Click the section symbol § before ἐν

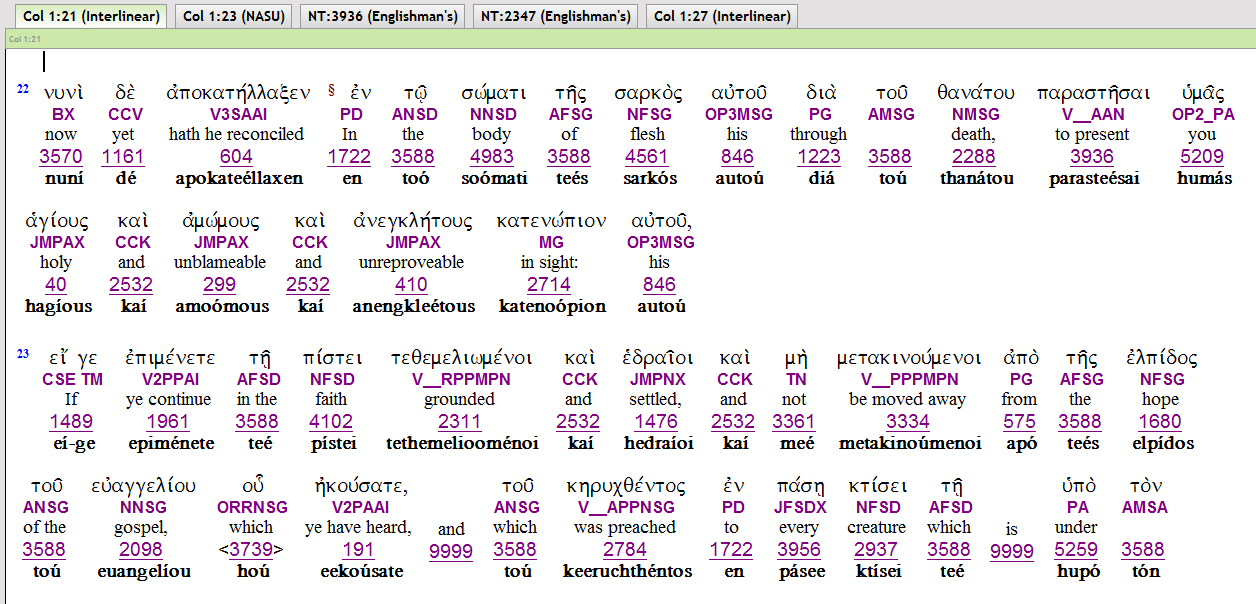(332, 91)
